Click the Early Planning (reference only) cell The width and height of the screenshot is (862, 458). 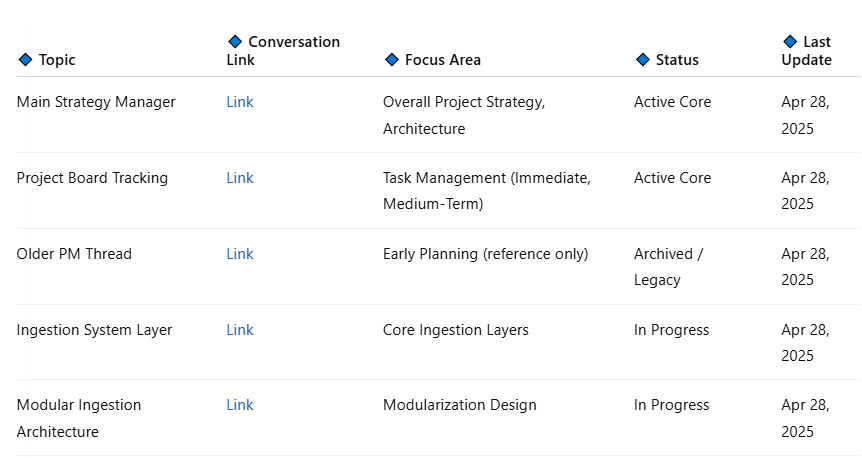(x=485, y=253)
